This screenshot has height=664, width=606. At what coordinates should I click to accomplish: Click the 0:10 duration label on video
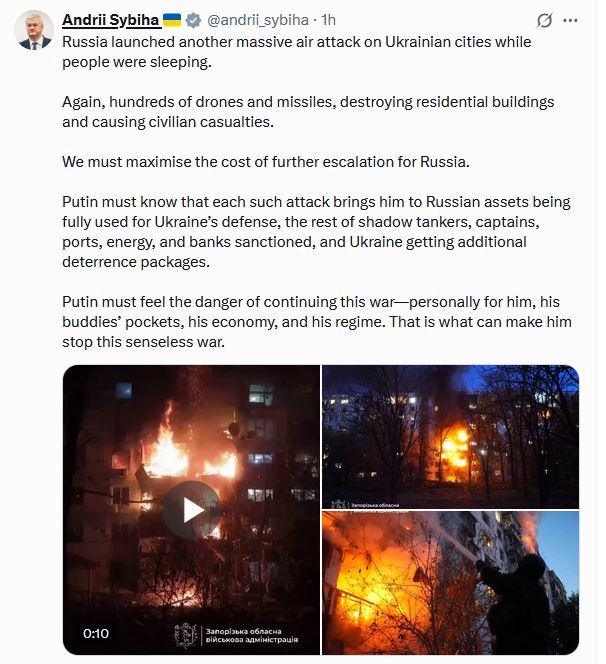pos(96,634)
